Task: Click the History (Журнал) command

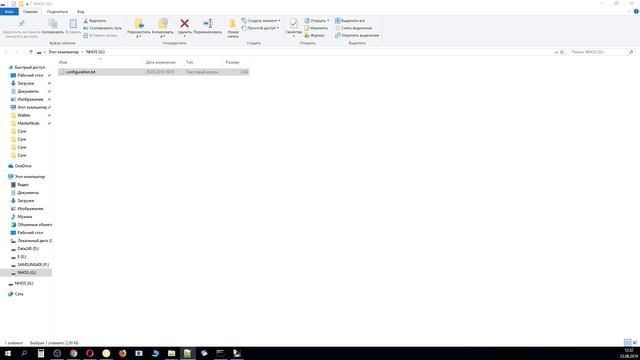Action: (315, 36)
